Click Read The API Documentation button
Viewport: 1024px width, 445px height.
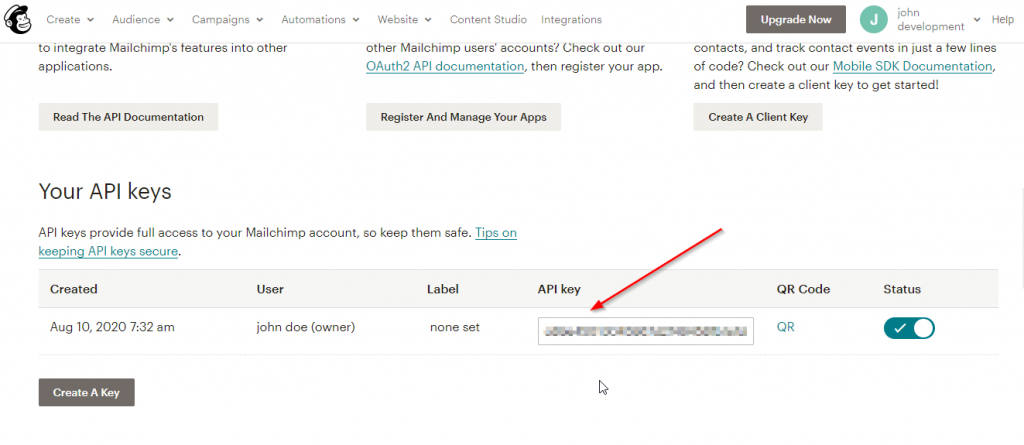(128, 117)
